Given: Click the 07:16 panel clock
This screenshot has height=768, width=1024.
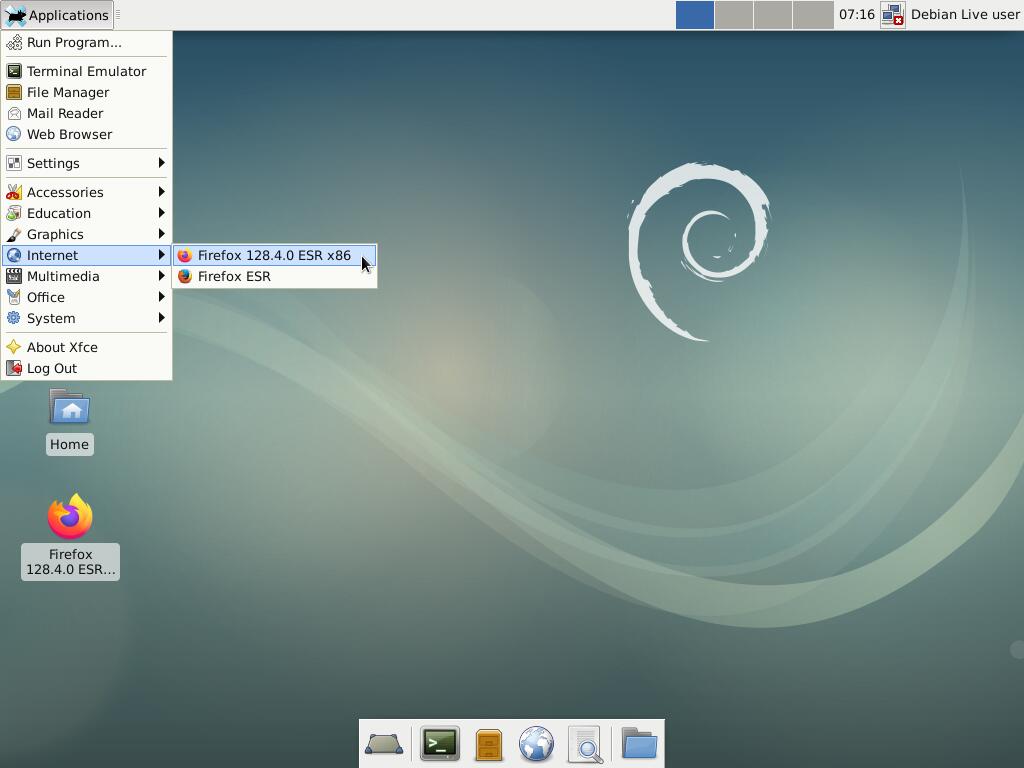Looking at the screenshot, I should coord(856,15).
